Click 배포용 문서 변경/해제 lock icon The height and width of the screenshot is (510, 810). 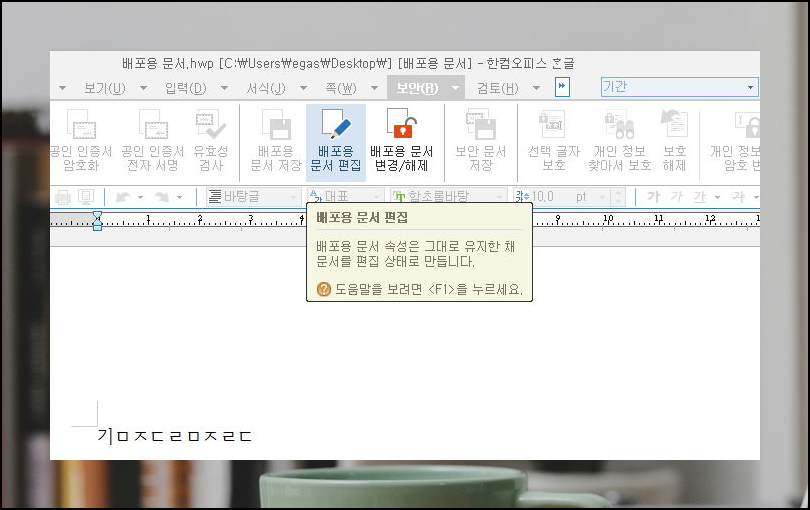[x=401, y=124]
